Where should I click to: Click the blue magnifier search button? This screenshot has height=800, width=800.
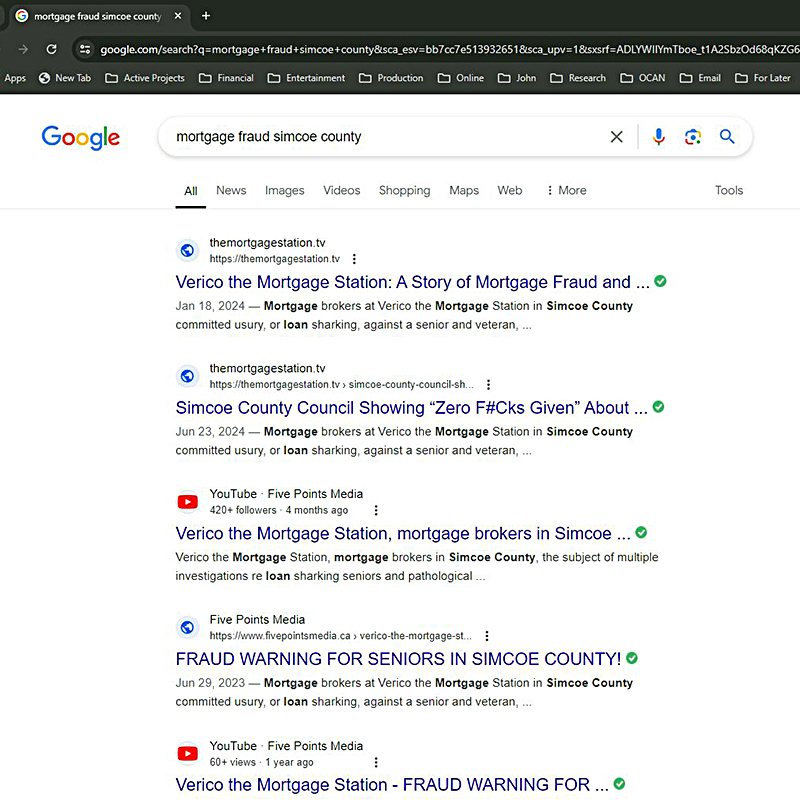pyautogui.click(x=727, y=137)
